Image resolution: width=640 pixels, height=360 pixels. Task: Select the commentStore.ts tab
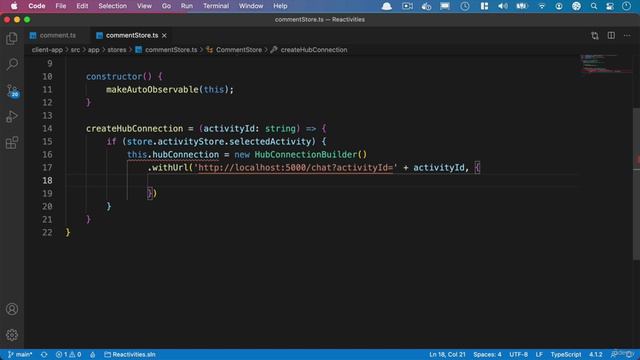point(131,36)
